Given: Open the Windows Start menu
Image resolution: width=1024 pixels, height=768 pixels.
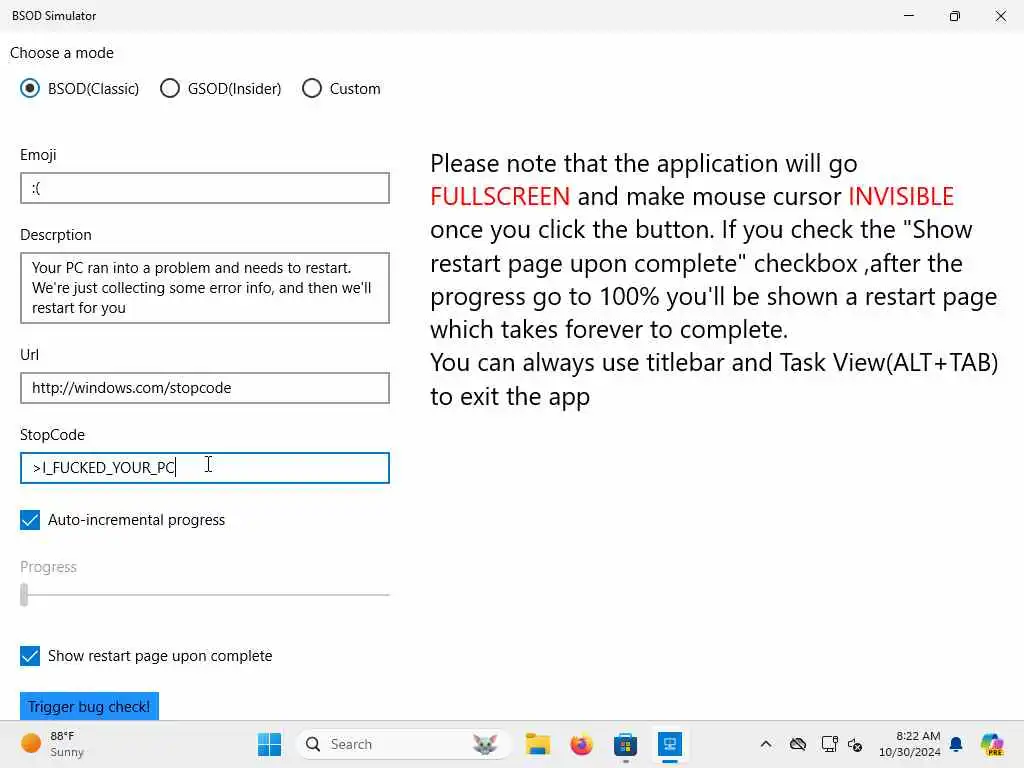Looking at the screenshot, I should pyautogui.click(x=269, y=744).
